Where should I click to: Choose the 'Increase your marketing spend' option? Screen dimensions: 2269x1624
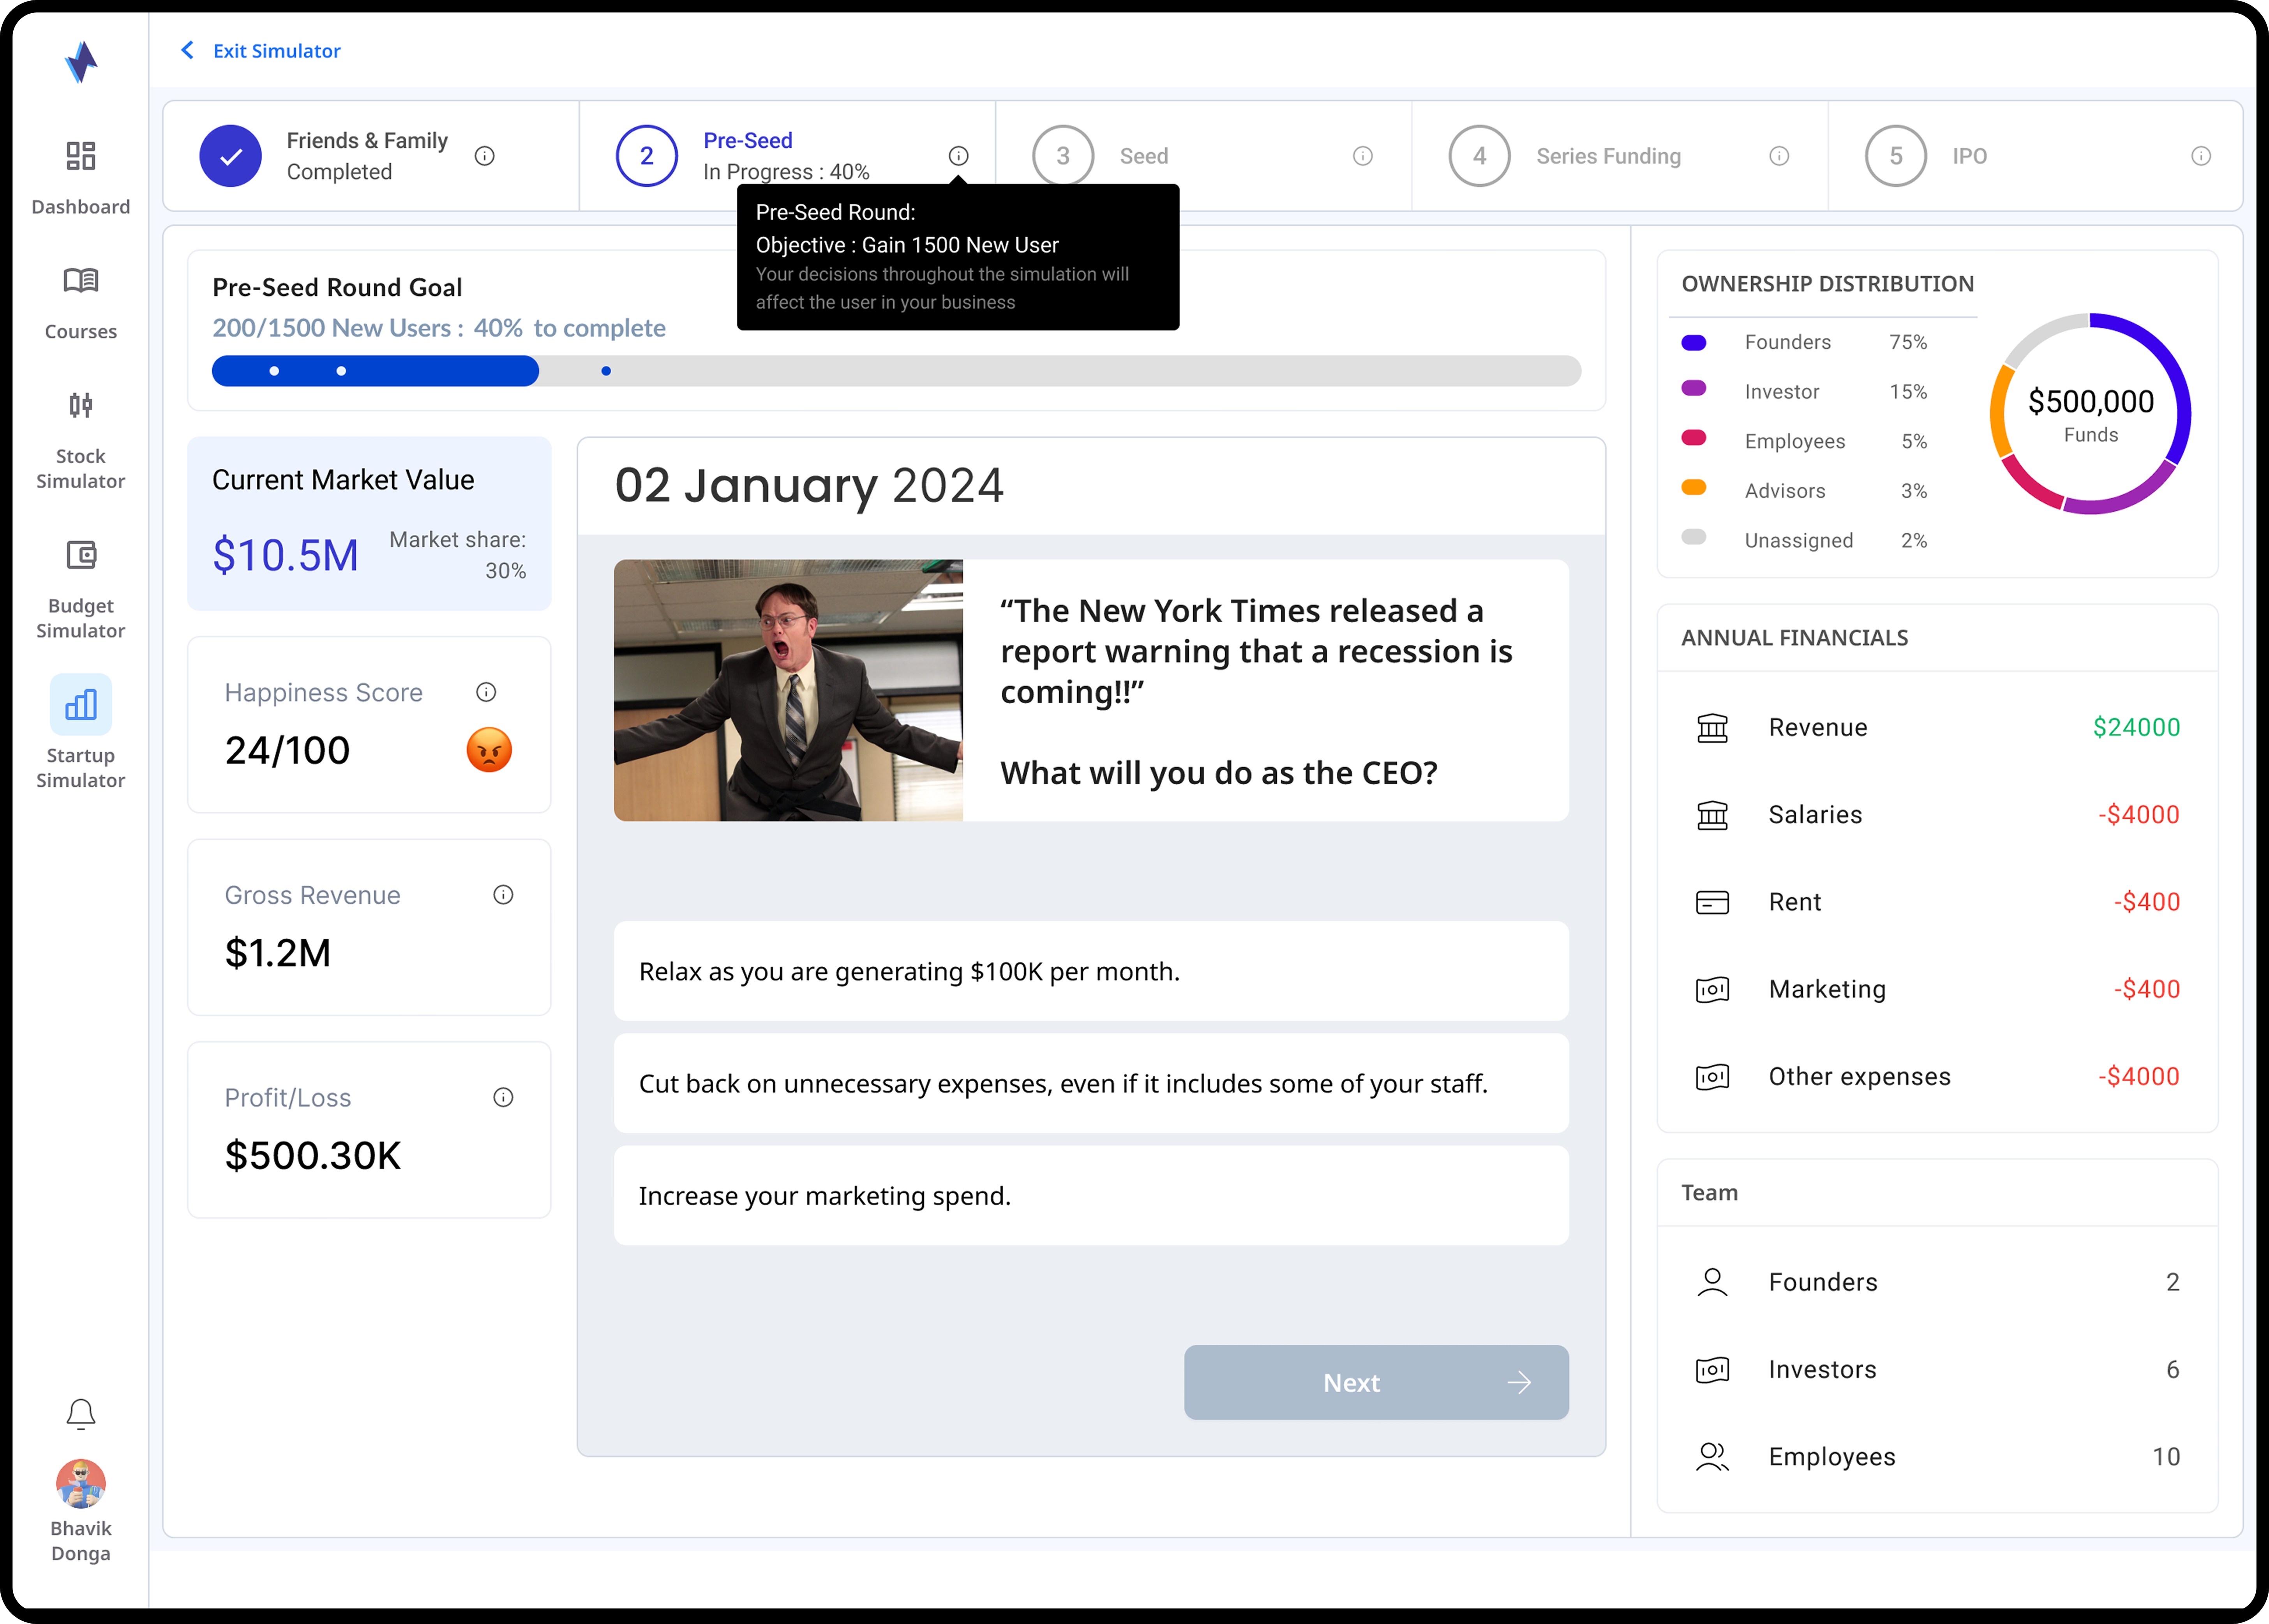[1090, 1196]
